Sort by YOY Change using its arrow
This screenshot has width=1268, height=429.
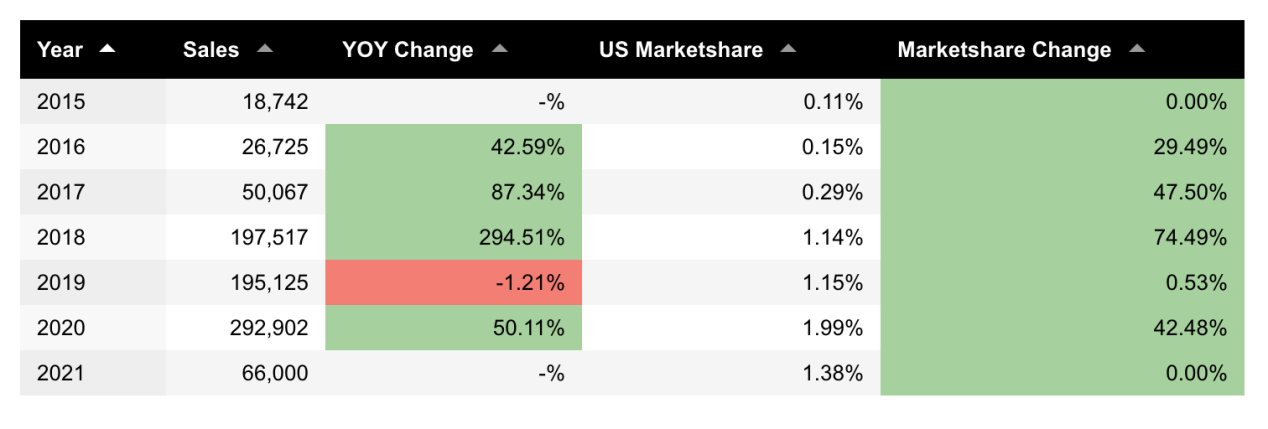click(500, 48)
